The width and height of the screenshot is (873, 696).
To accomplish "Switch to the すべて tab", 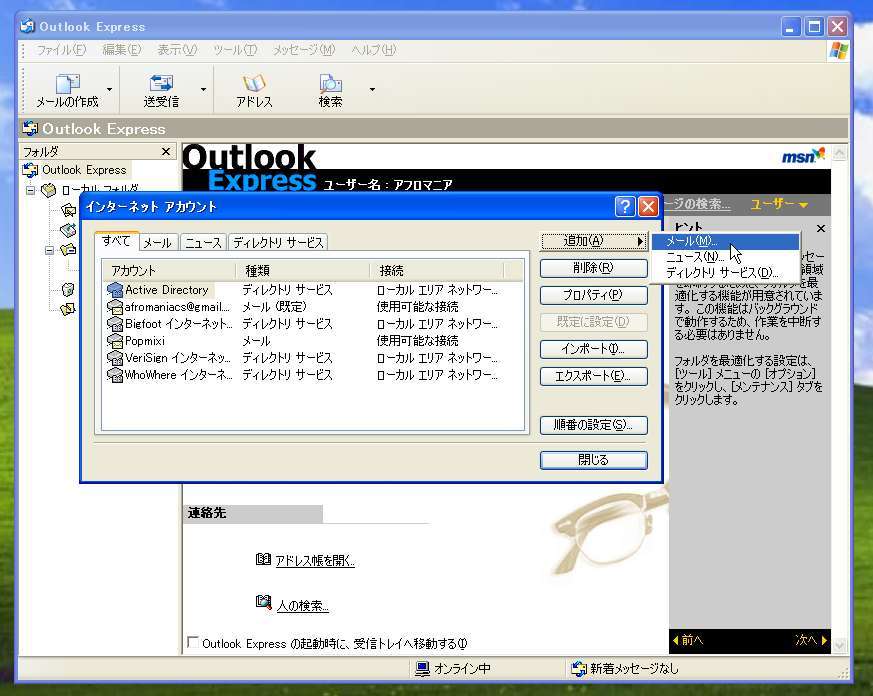I will pos(116,241).
